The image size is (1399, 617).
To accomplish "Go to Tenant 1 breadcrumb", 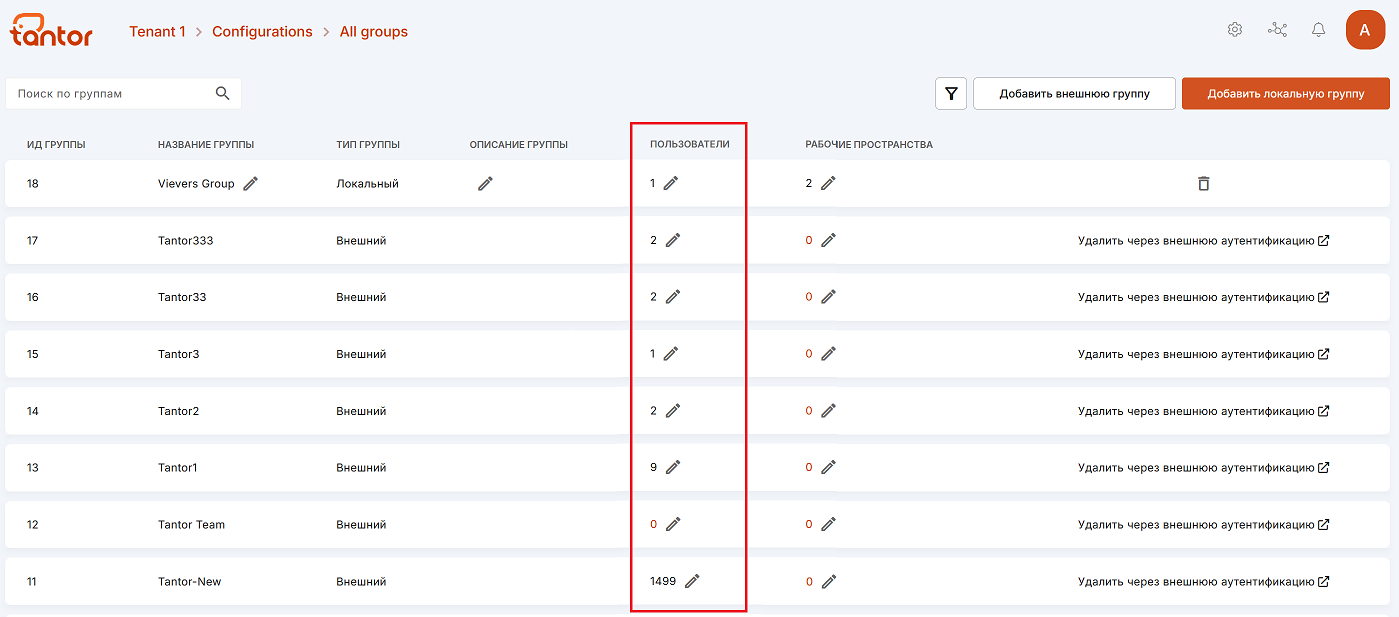I will click(157, 32).
